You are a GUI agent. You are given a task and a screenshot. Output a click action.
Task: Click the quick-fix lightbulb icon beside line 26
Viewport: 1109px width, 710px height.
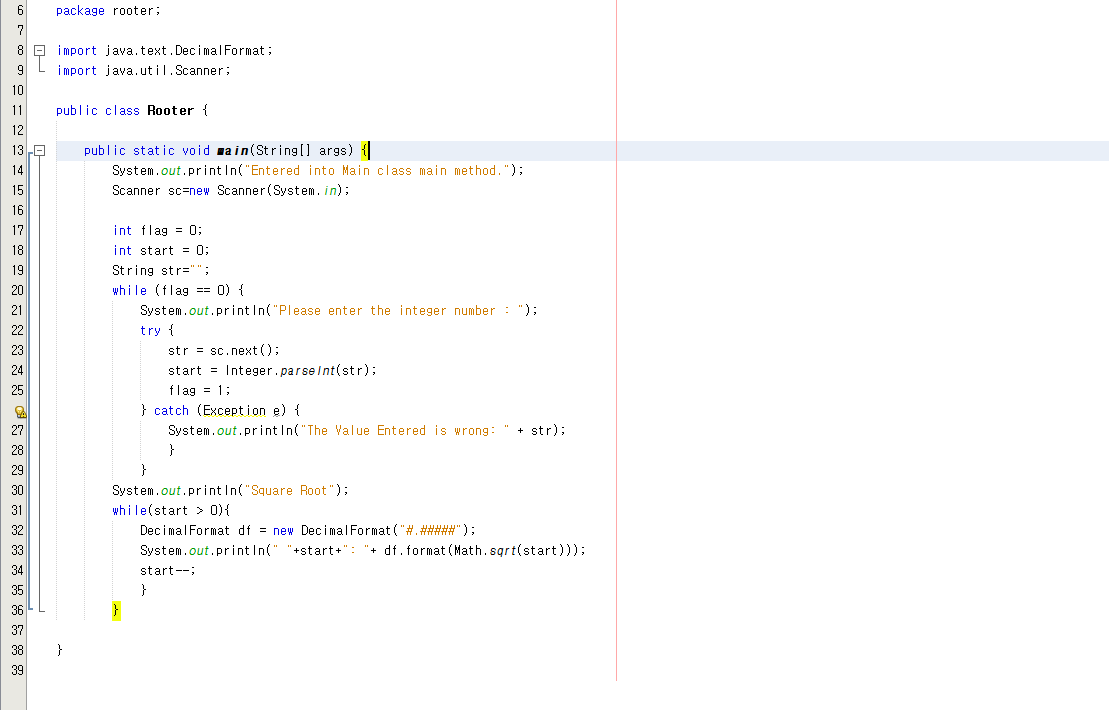pyautogui.click(x=20, y=410)
